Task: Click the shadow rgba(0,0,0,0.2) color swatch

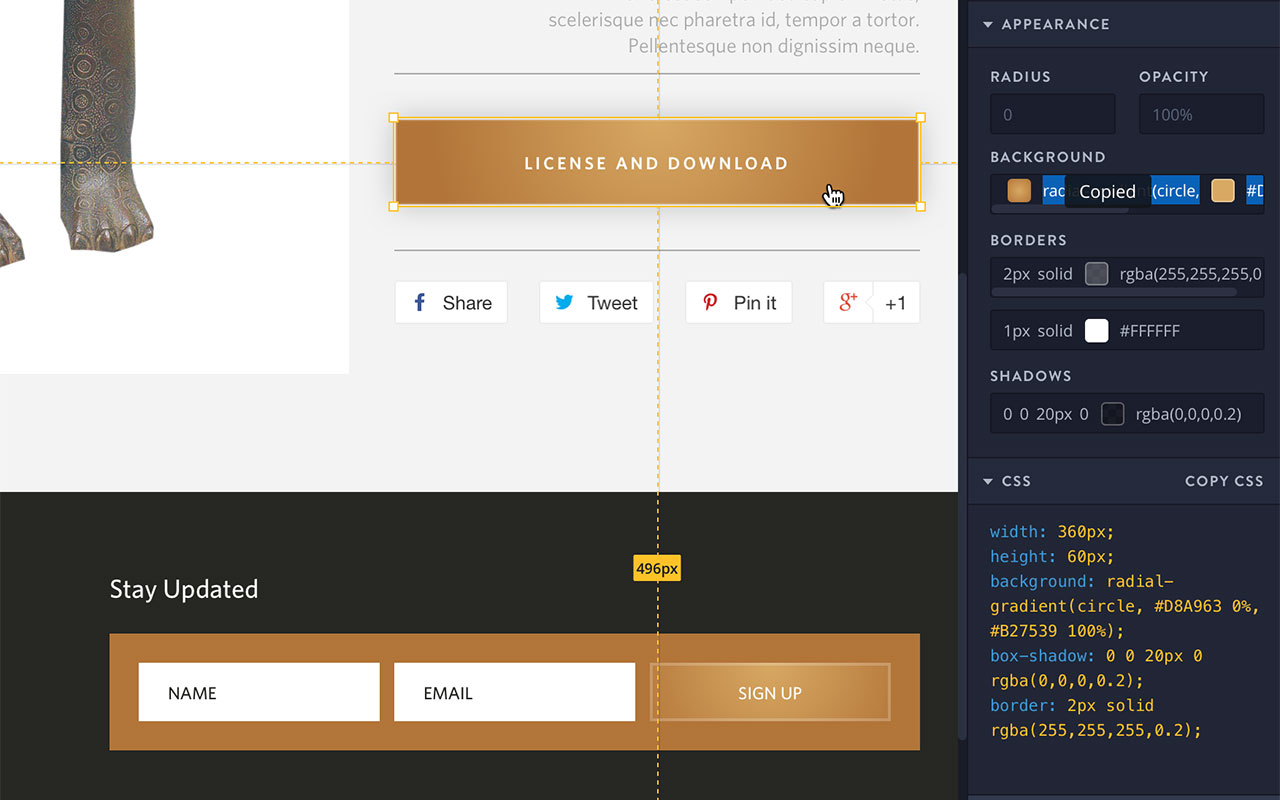Action: pos(1112,414)
